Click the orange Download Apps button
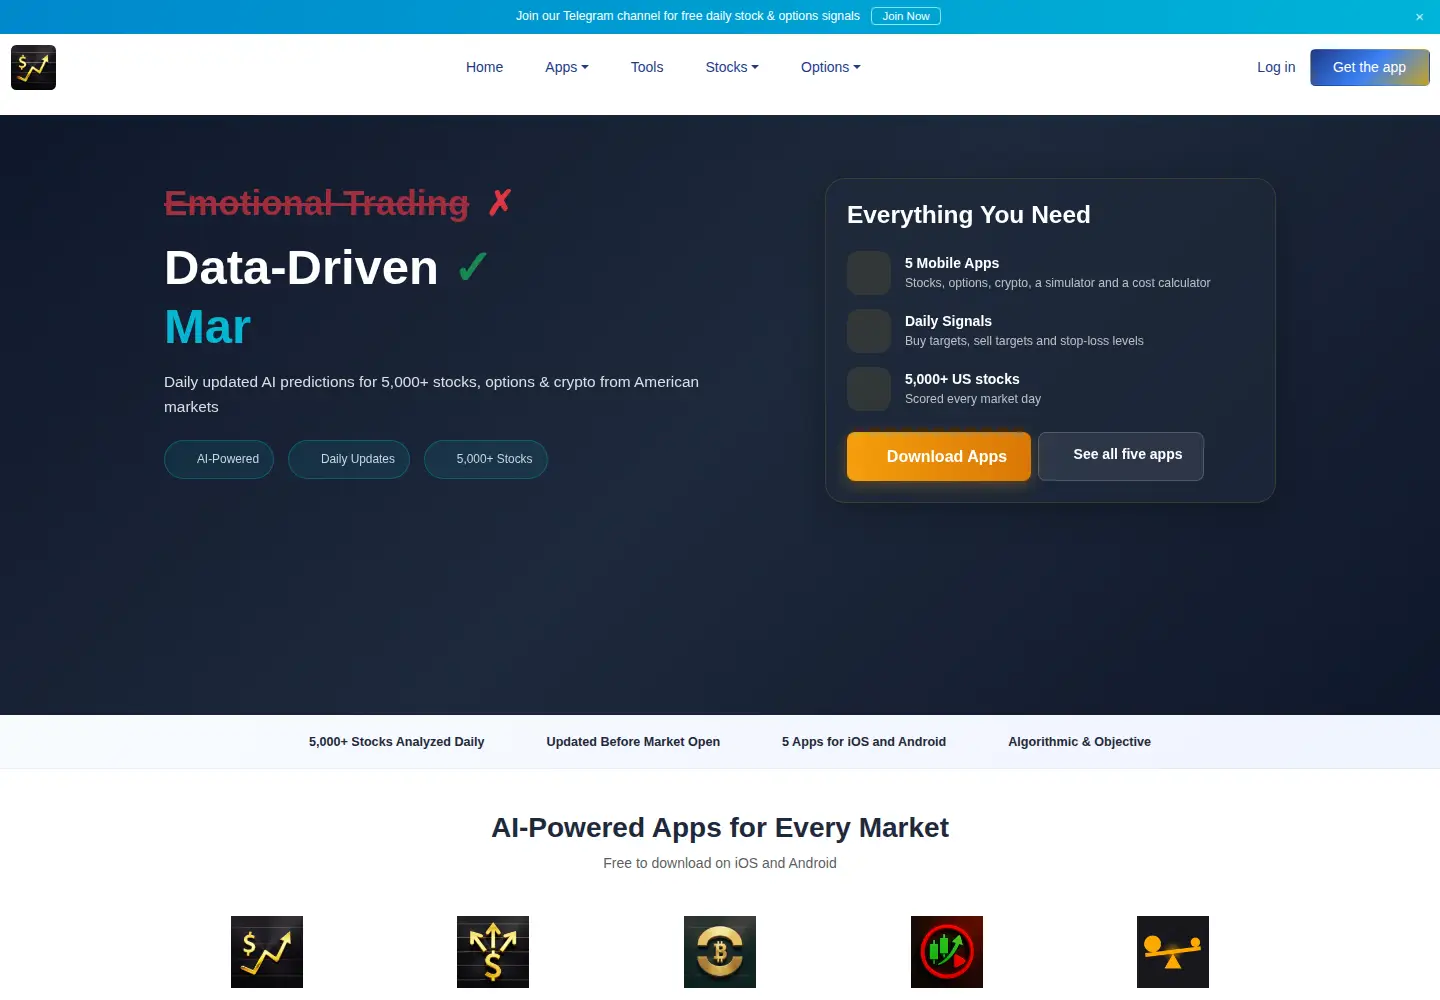 pos(939,456)
